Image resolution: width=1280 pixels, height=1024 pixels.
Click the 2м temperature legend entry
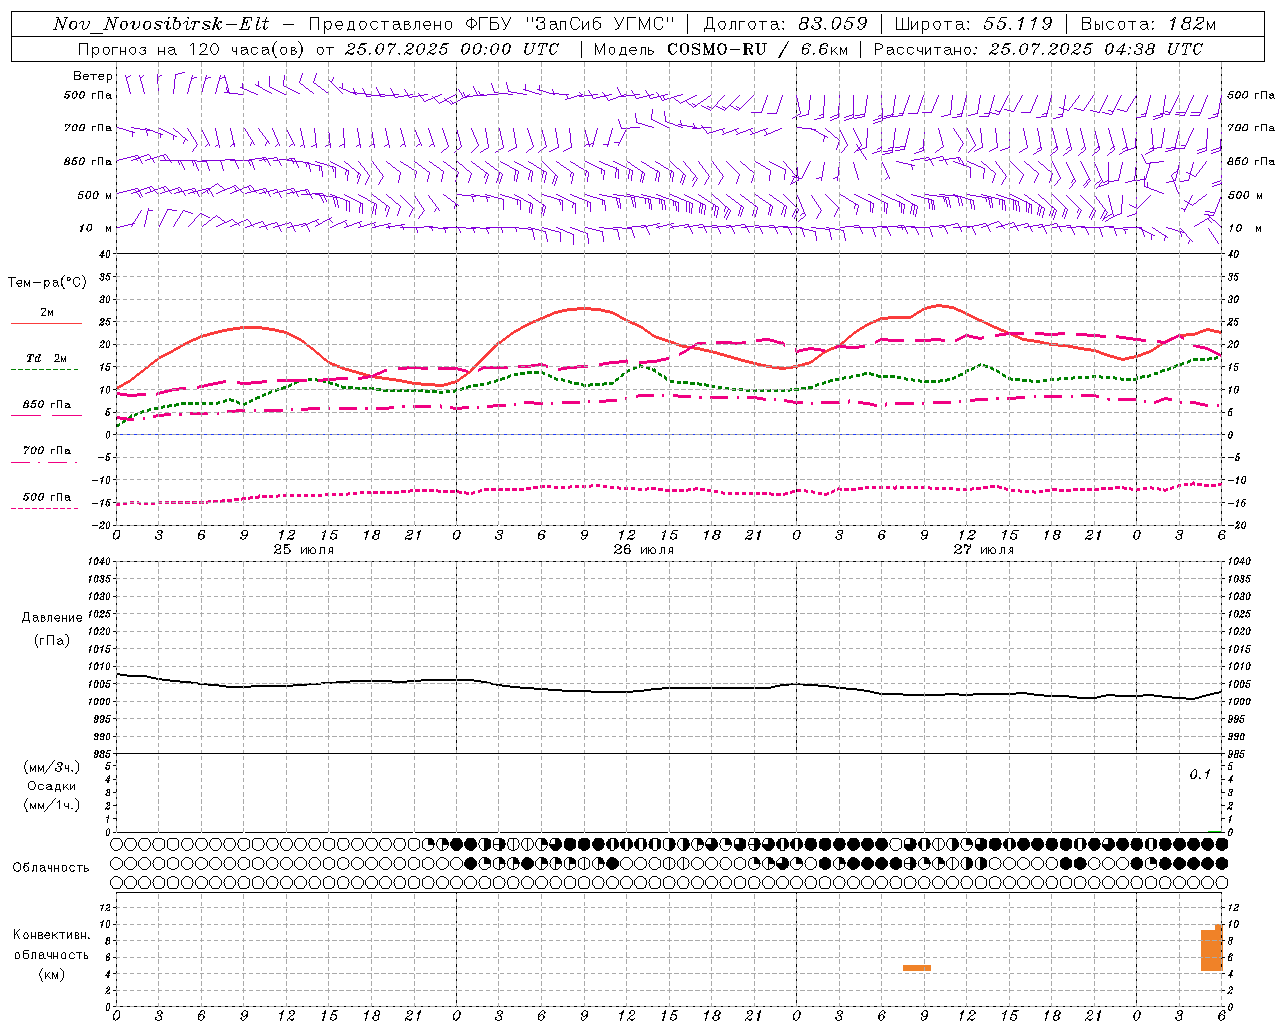tap(47, 313)
